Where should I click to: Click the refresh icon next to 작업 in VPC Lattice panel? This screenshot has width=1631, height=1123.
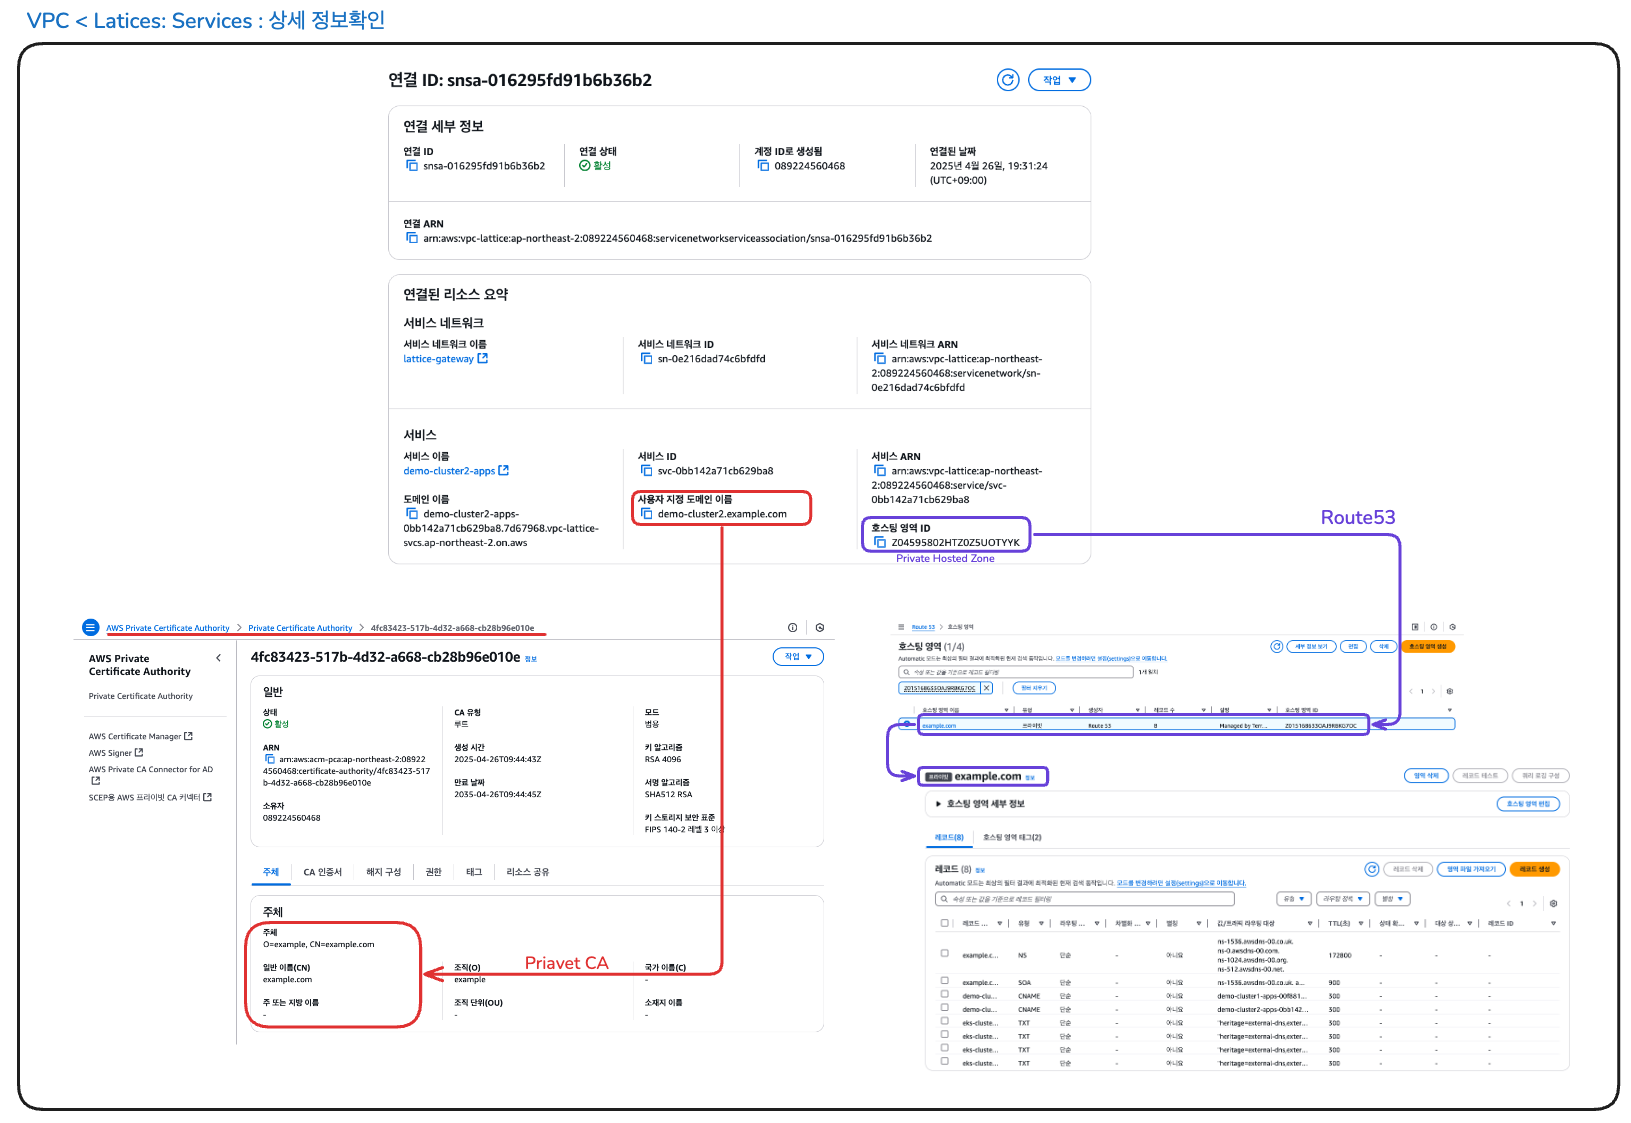(x=1008, y=80)
